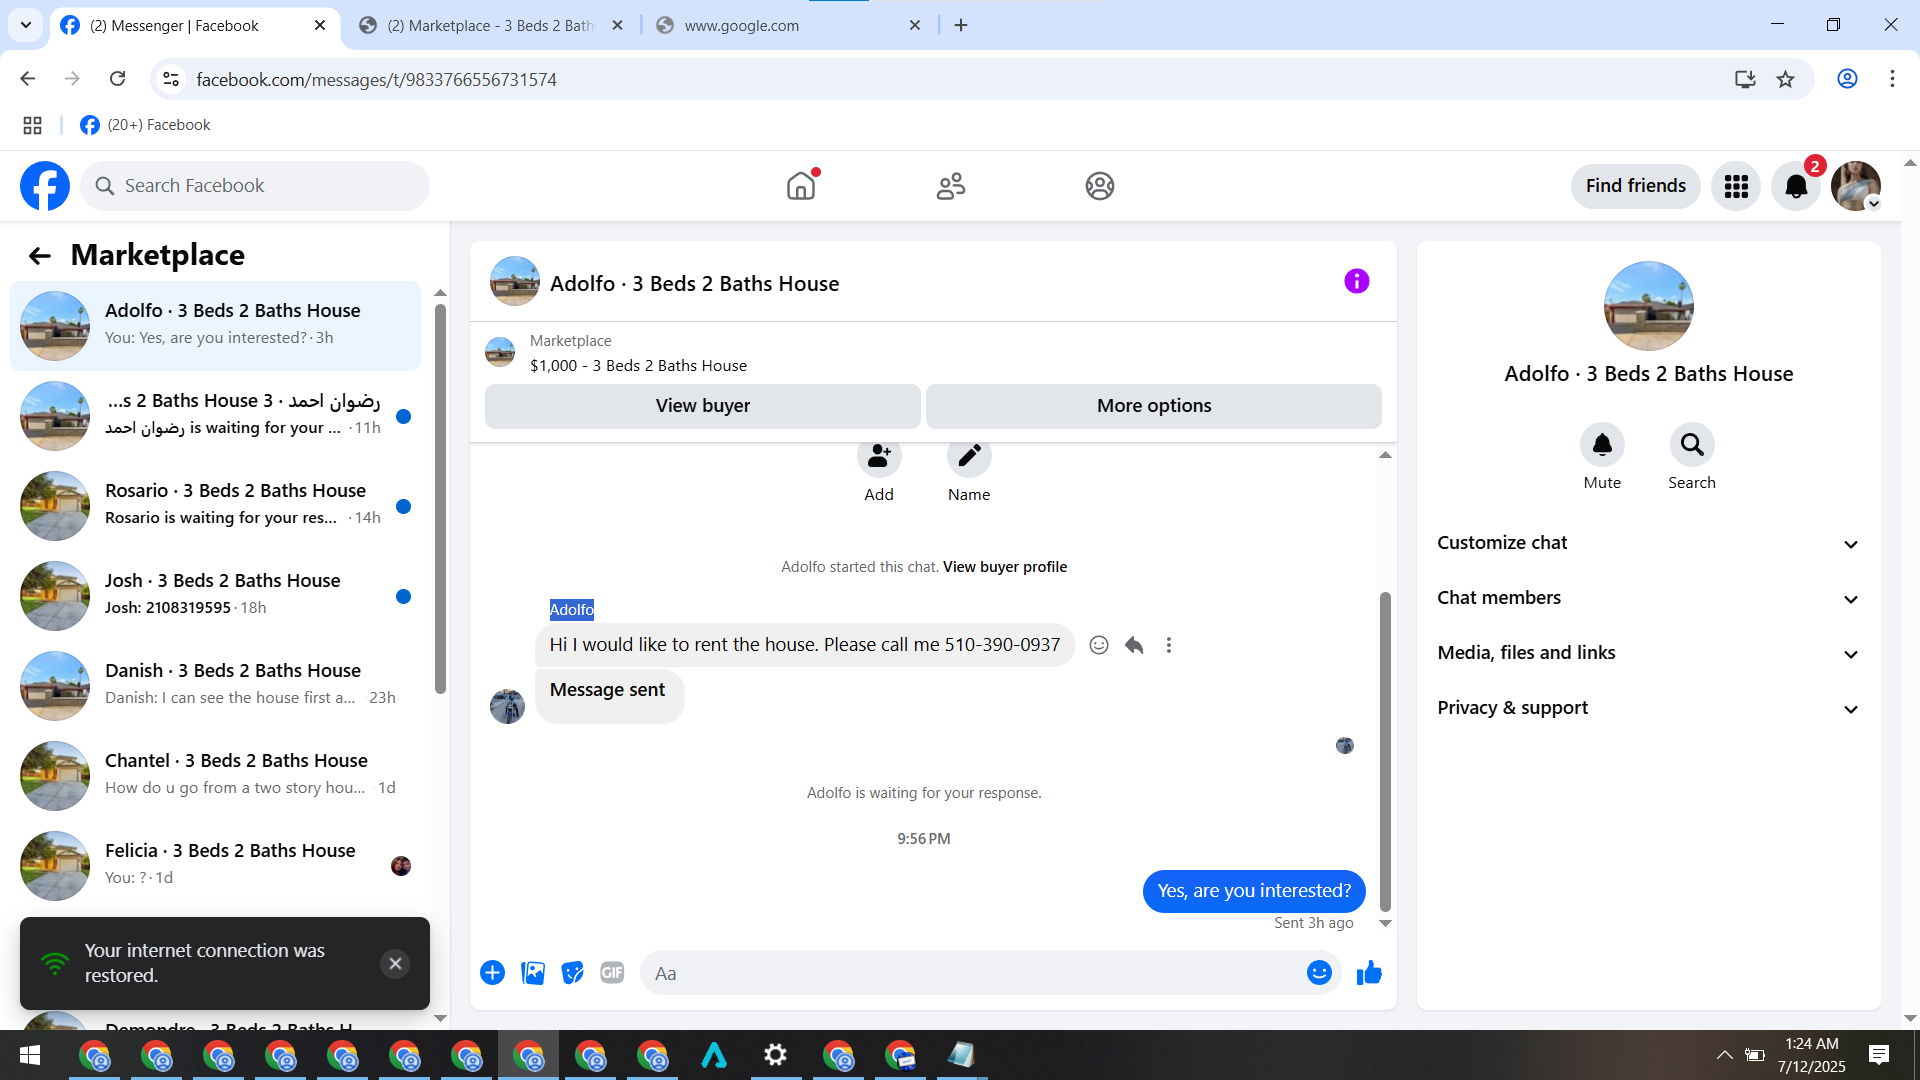Click the Find friends button

(x=1636, y=186)
